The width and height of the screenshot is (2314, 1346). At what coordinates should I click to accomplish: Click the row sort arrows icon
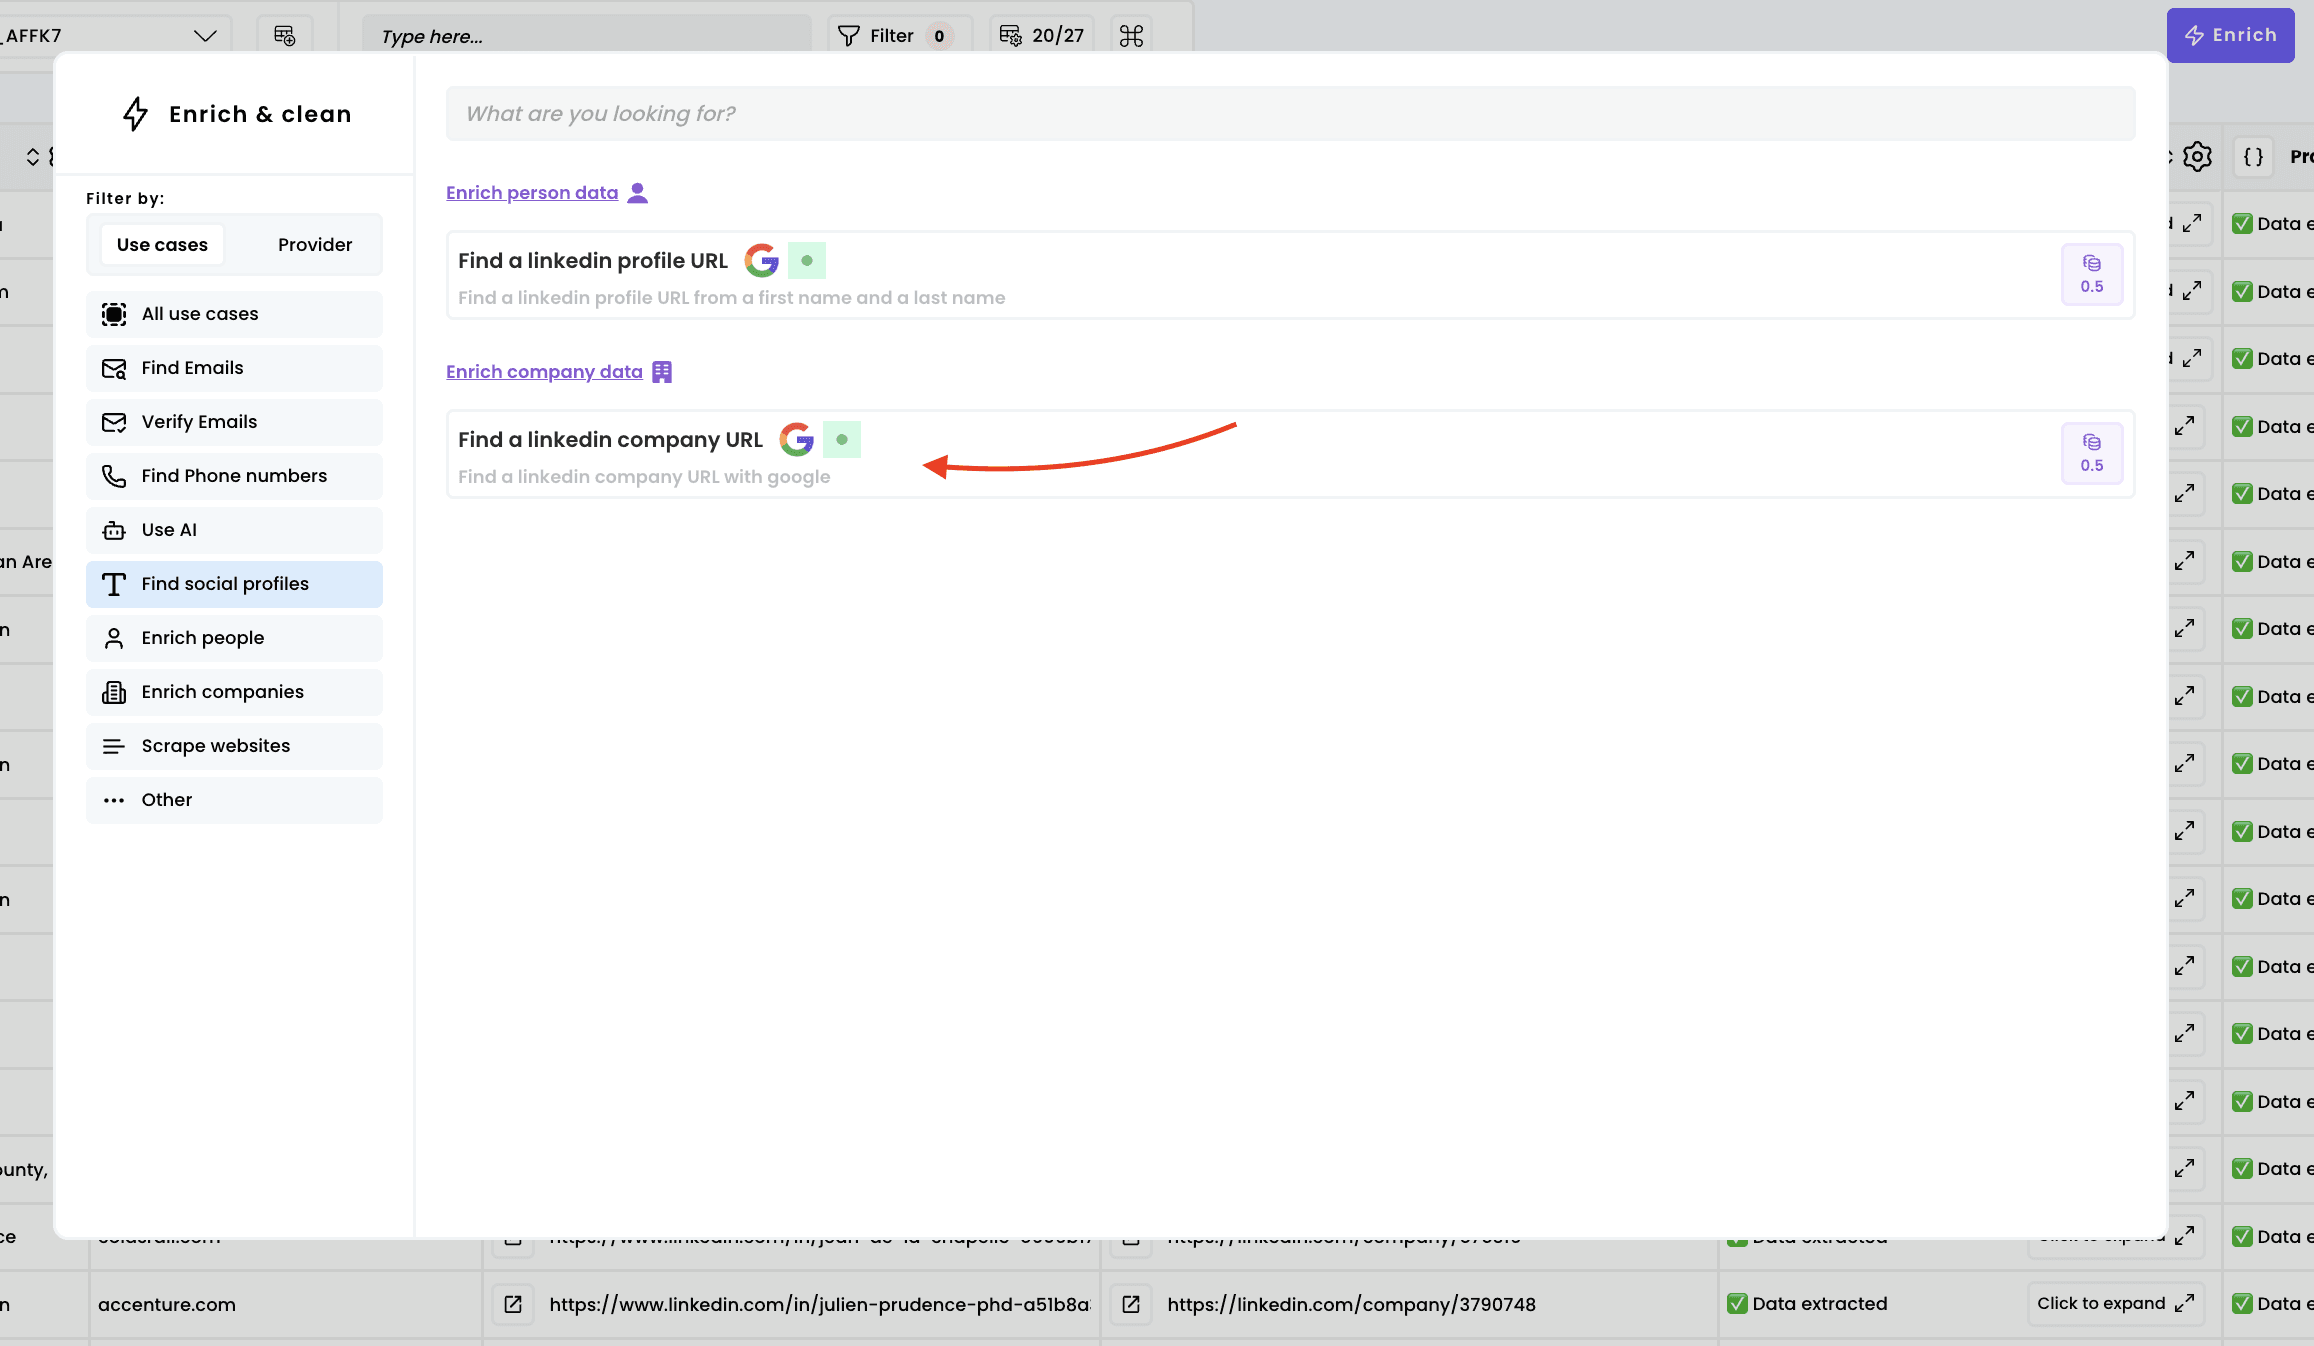point(33,157)
